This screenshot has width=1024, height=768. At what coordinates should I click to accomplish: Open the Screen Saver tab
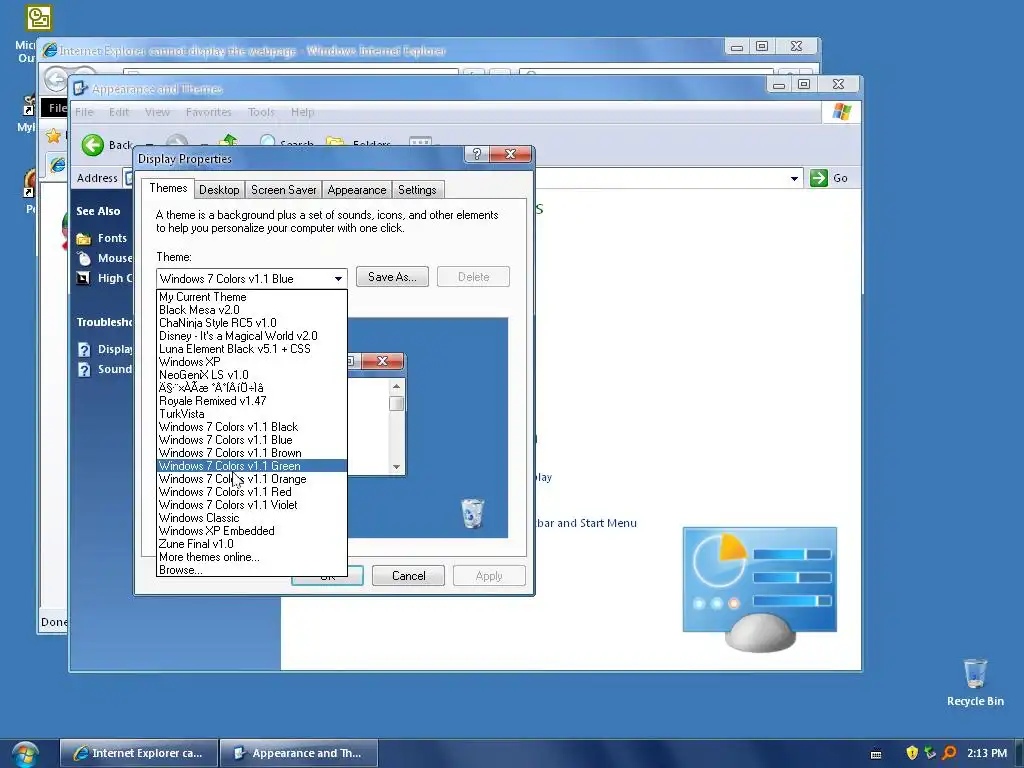click(x=283, y=190)
